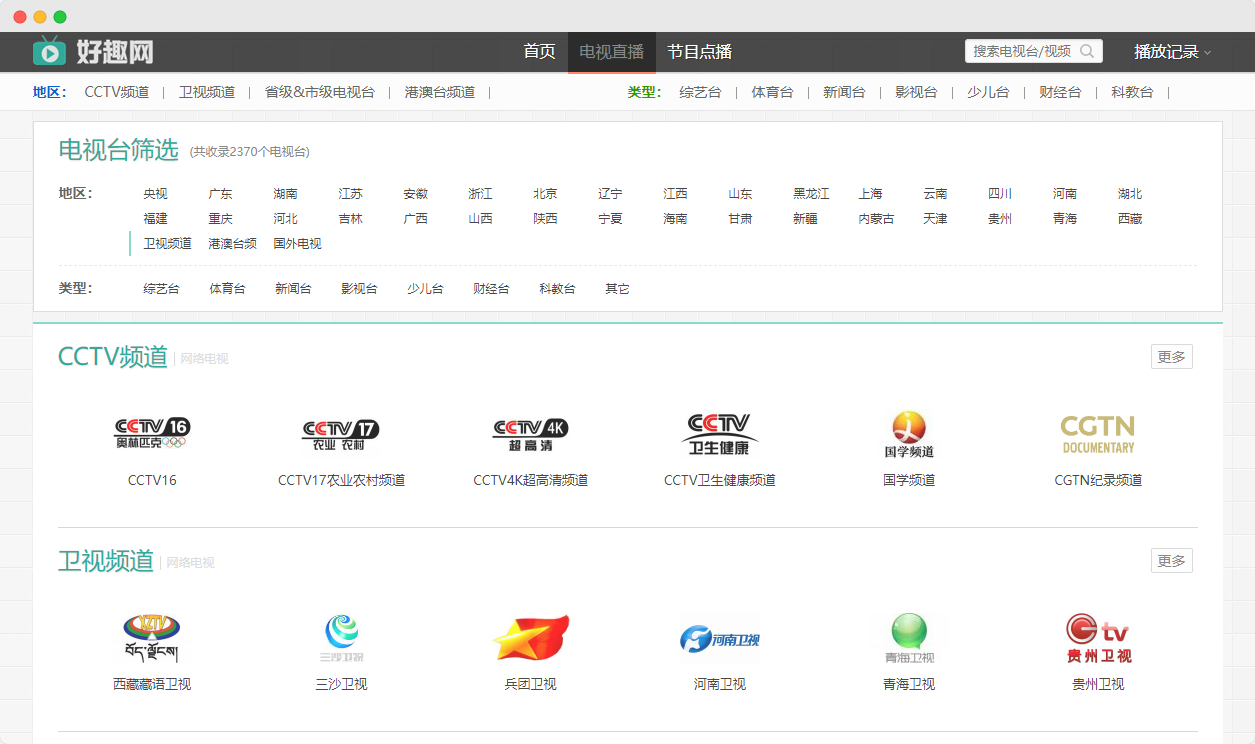
Task: Select 财经台 in top type bar
Action: pyautogui.click(x=1060, y=92)
